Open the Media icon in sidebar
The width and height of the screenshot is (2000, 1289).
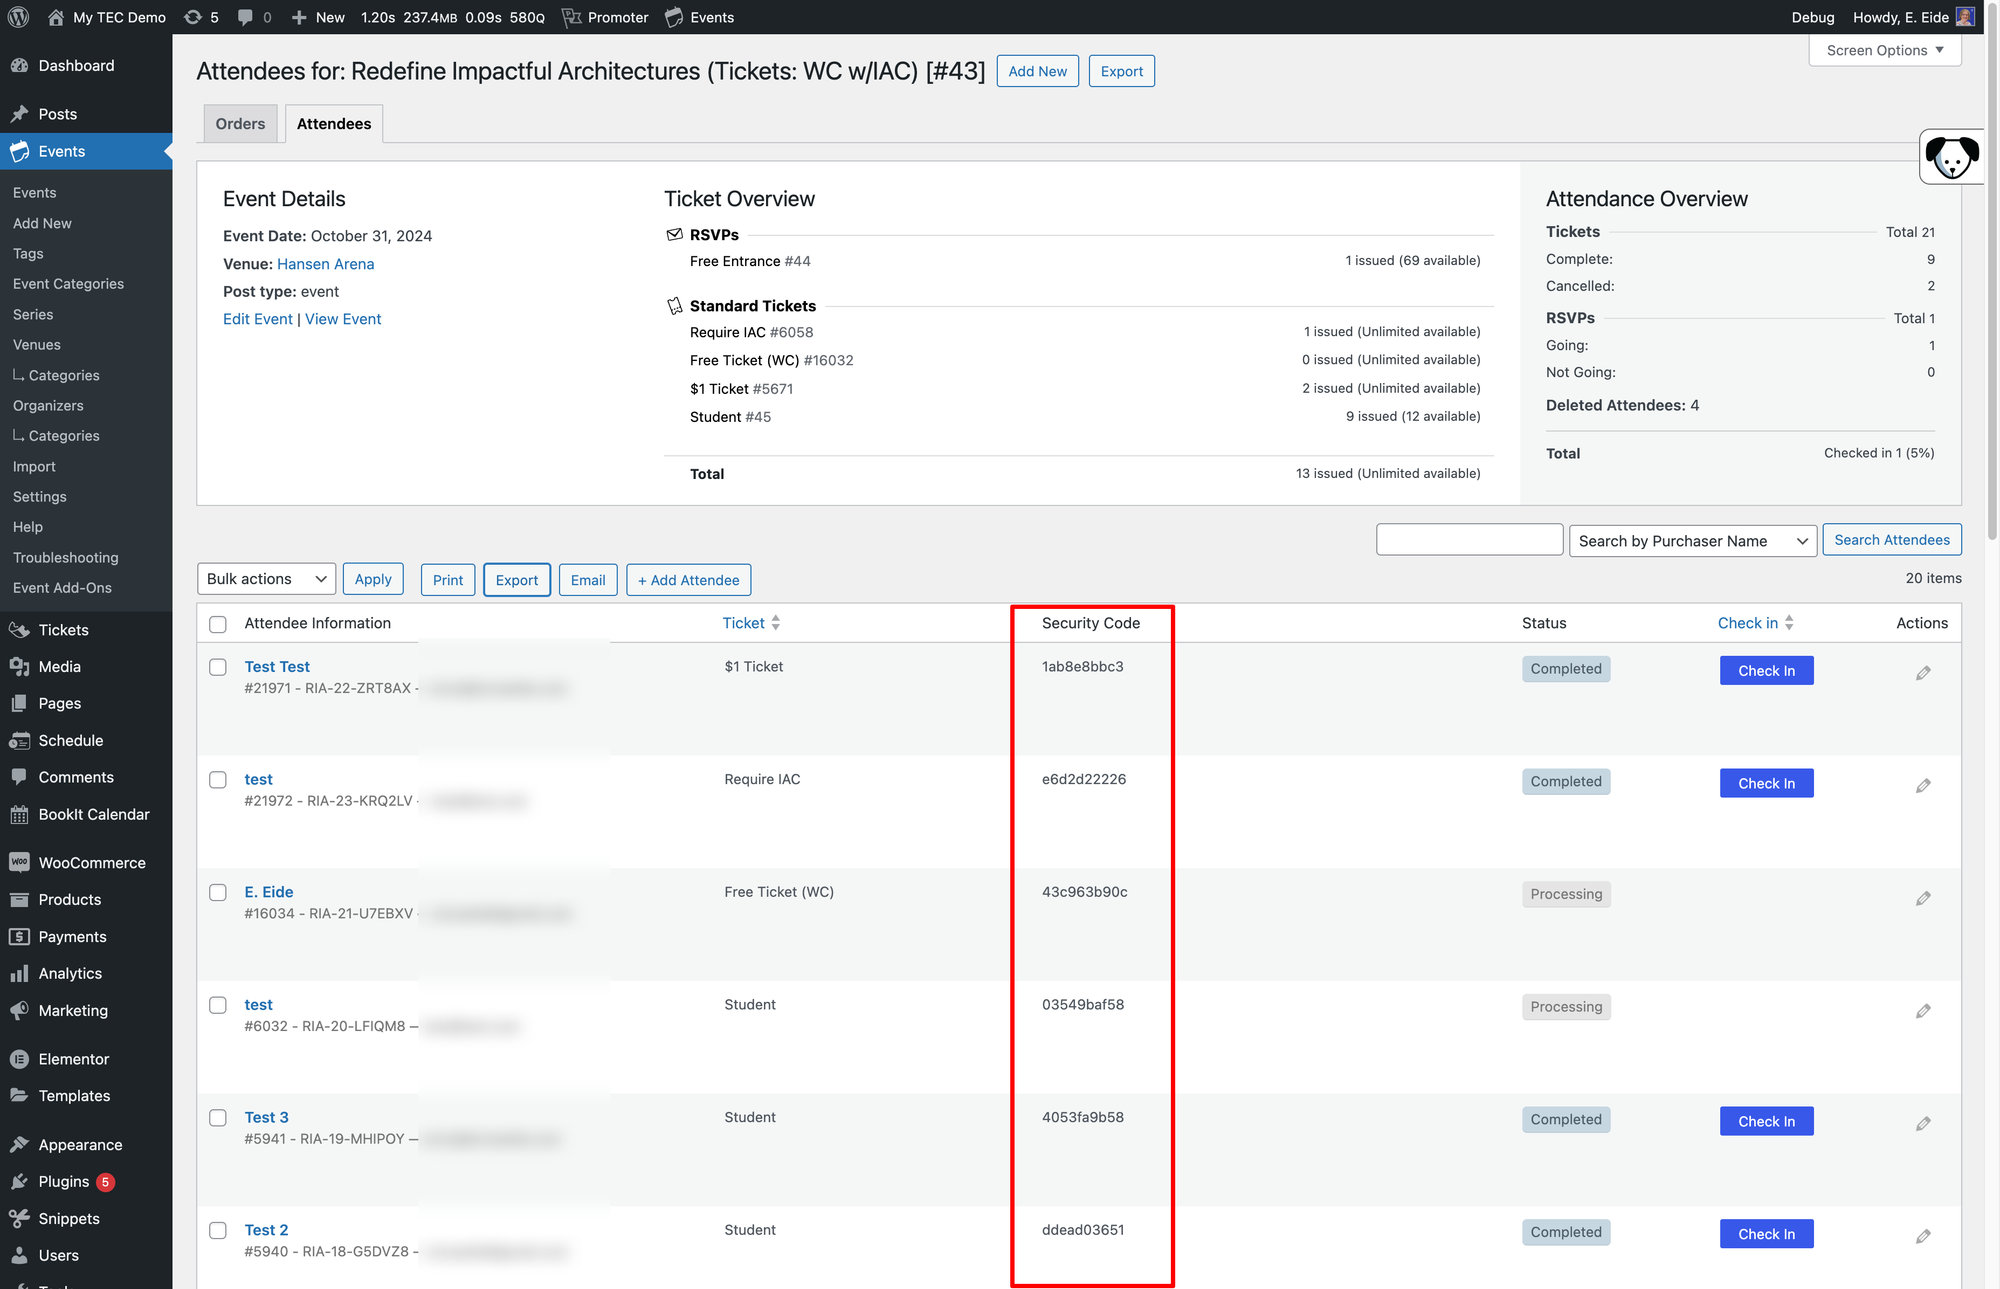pos(19,667)
